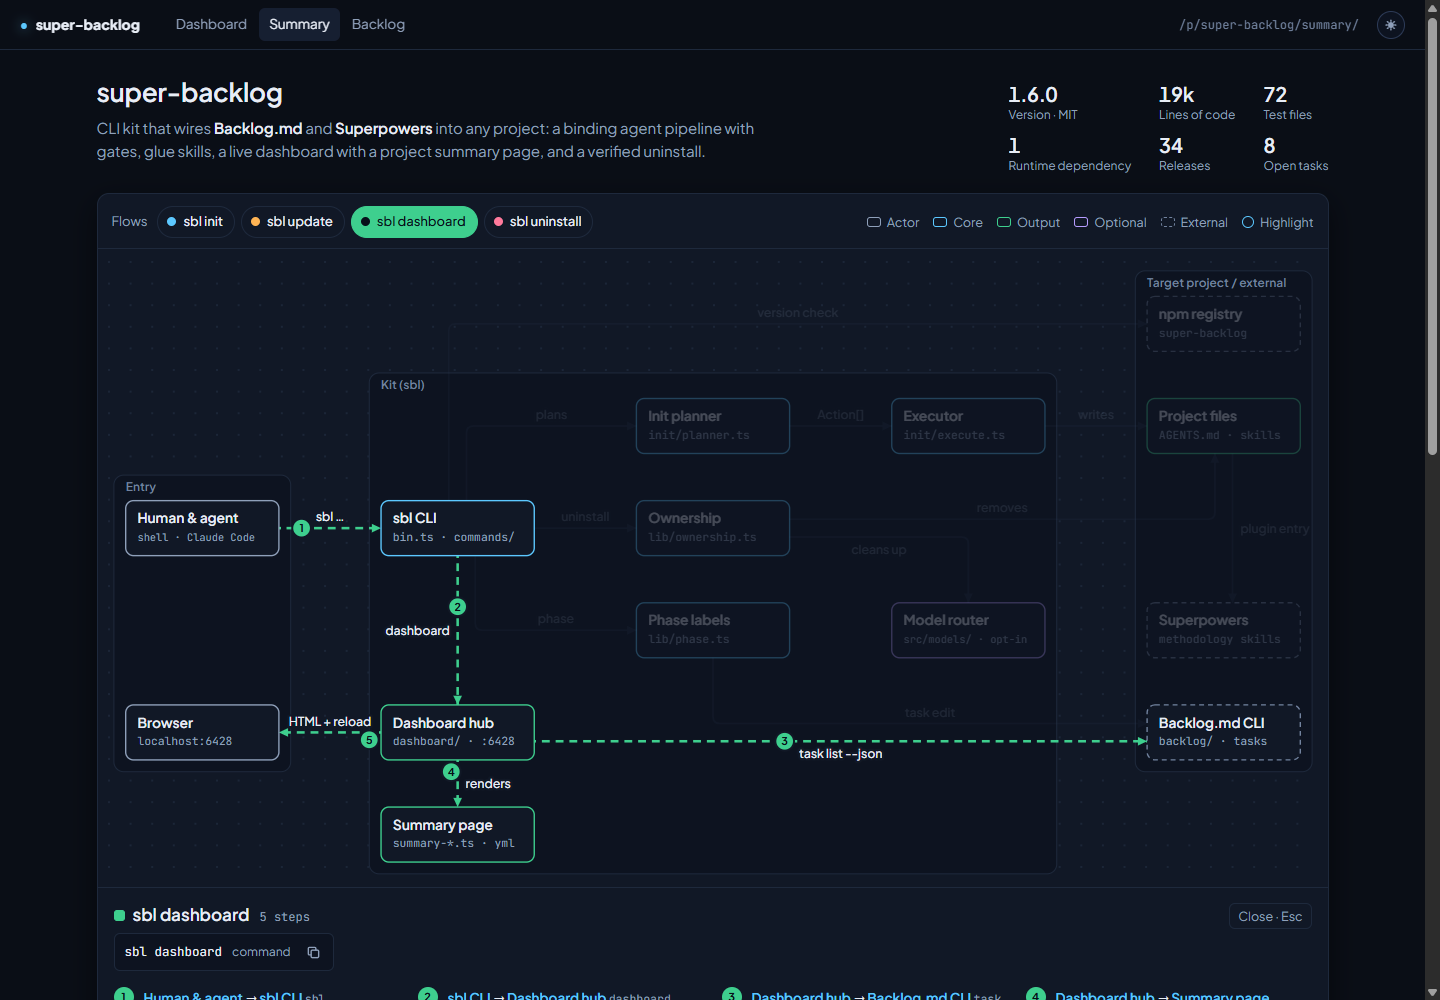This screenshot has width=1440, height=1000.
Task: Click the External legend item
Action: [1194, 223]
